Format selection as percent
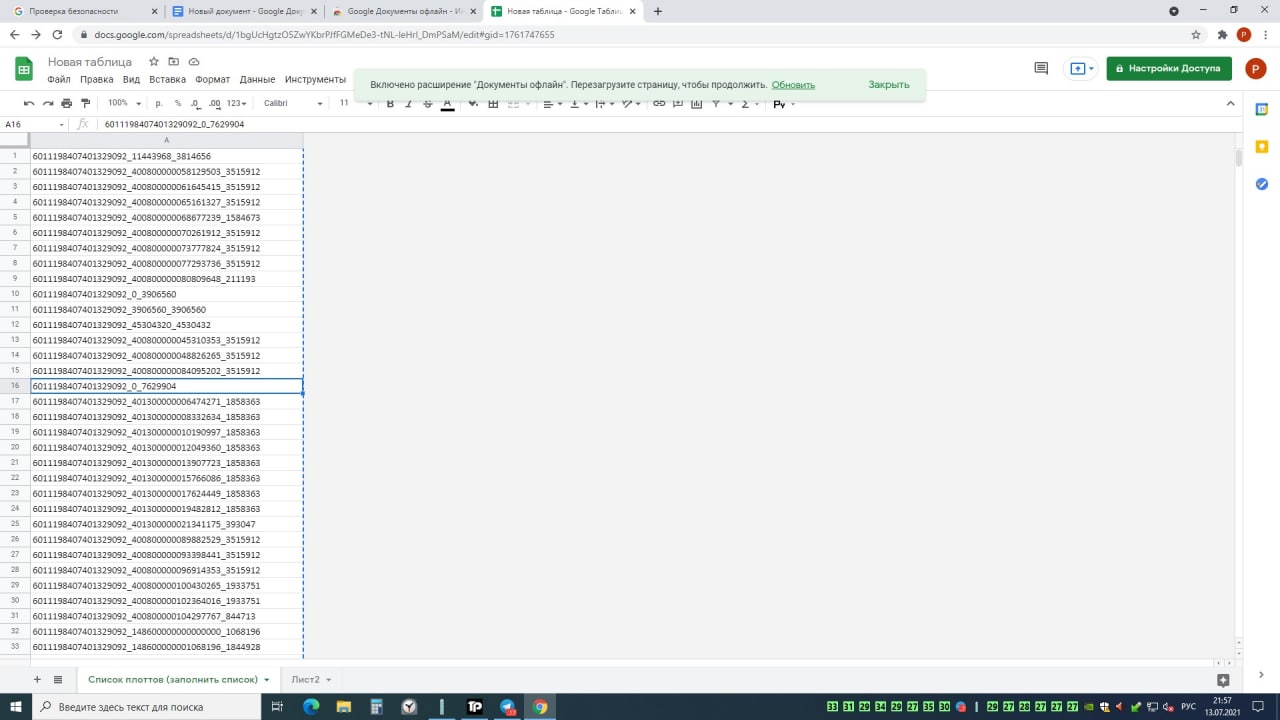 (178, 103)
